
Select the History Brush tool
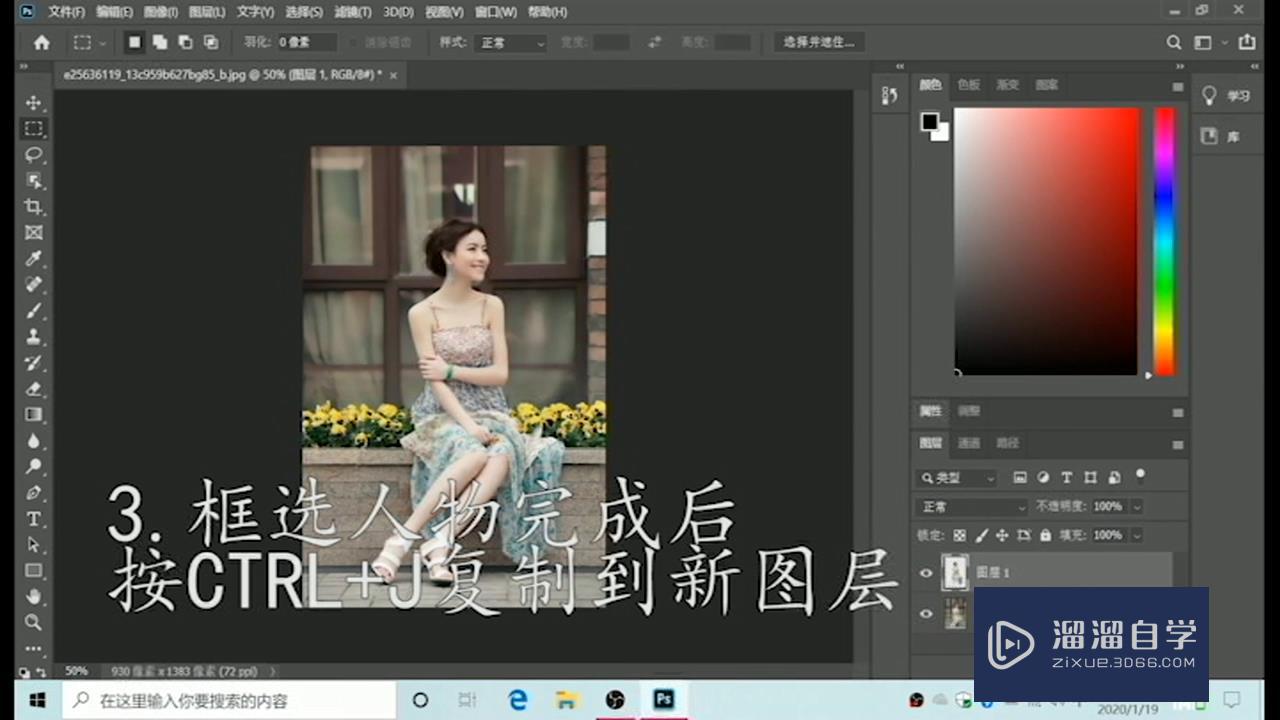34,363
